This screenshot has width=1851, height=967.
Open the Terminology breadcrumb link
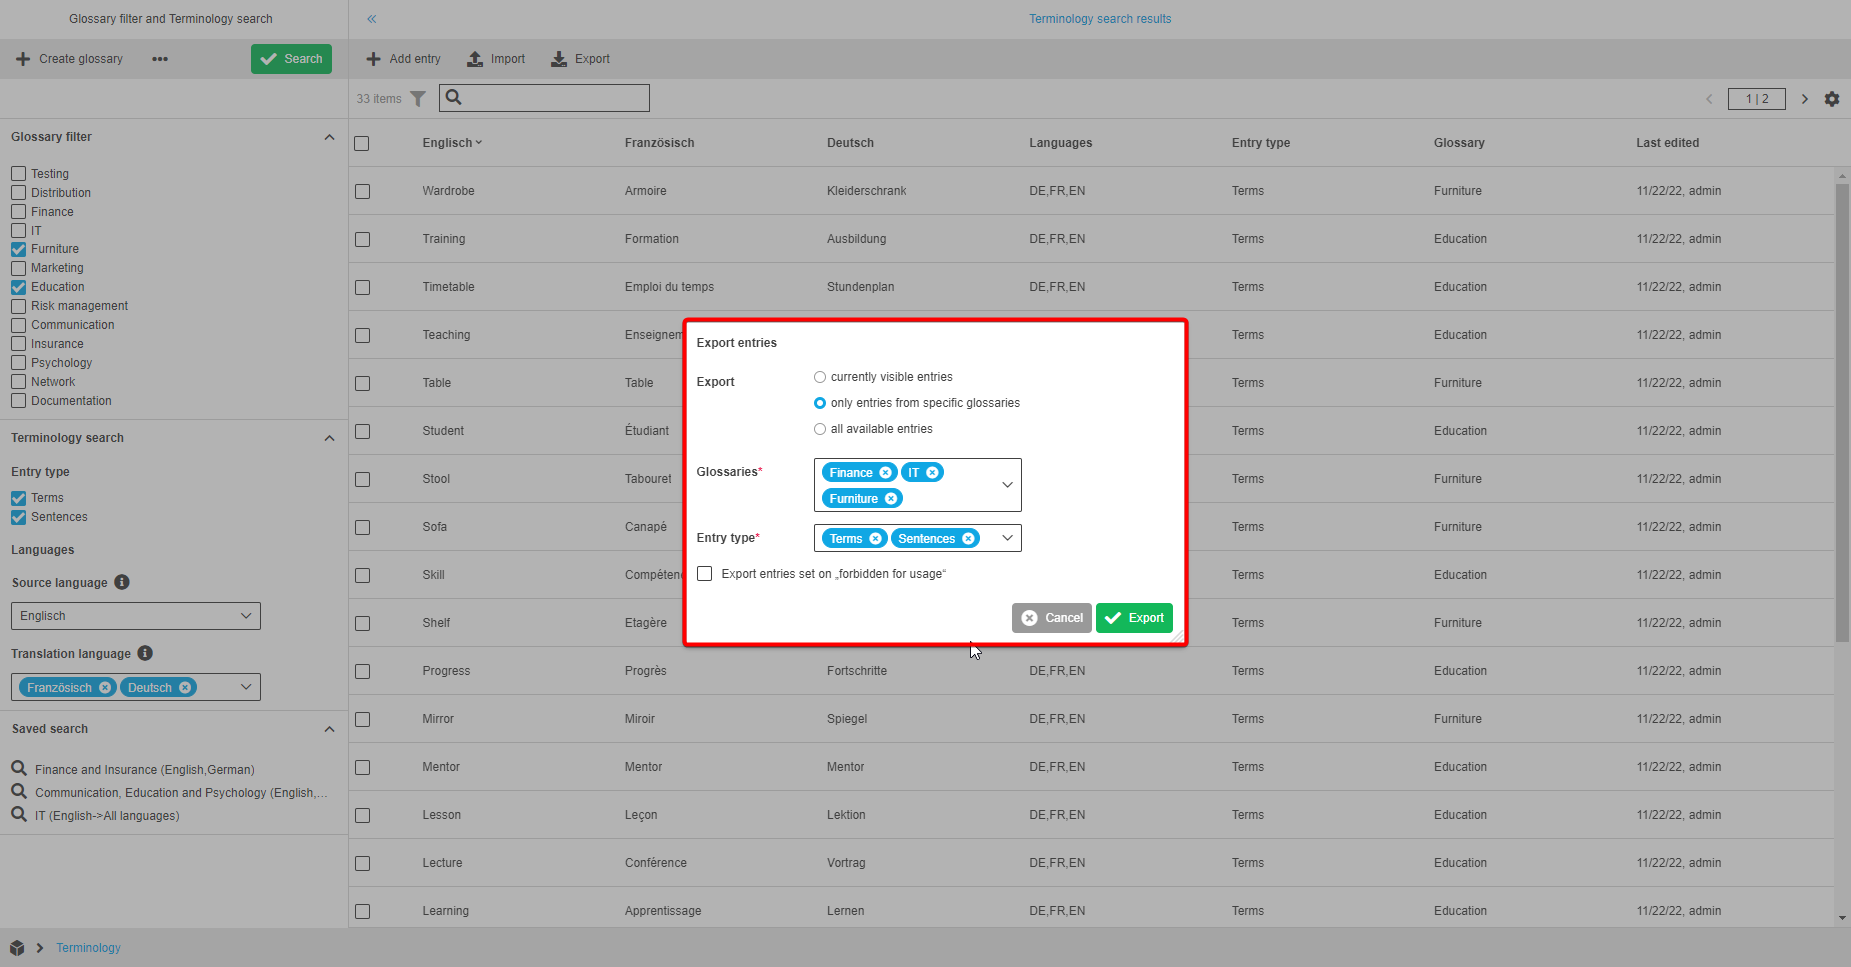point(88,948)
